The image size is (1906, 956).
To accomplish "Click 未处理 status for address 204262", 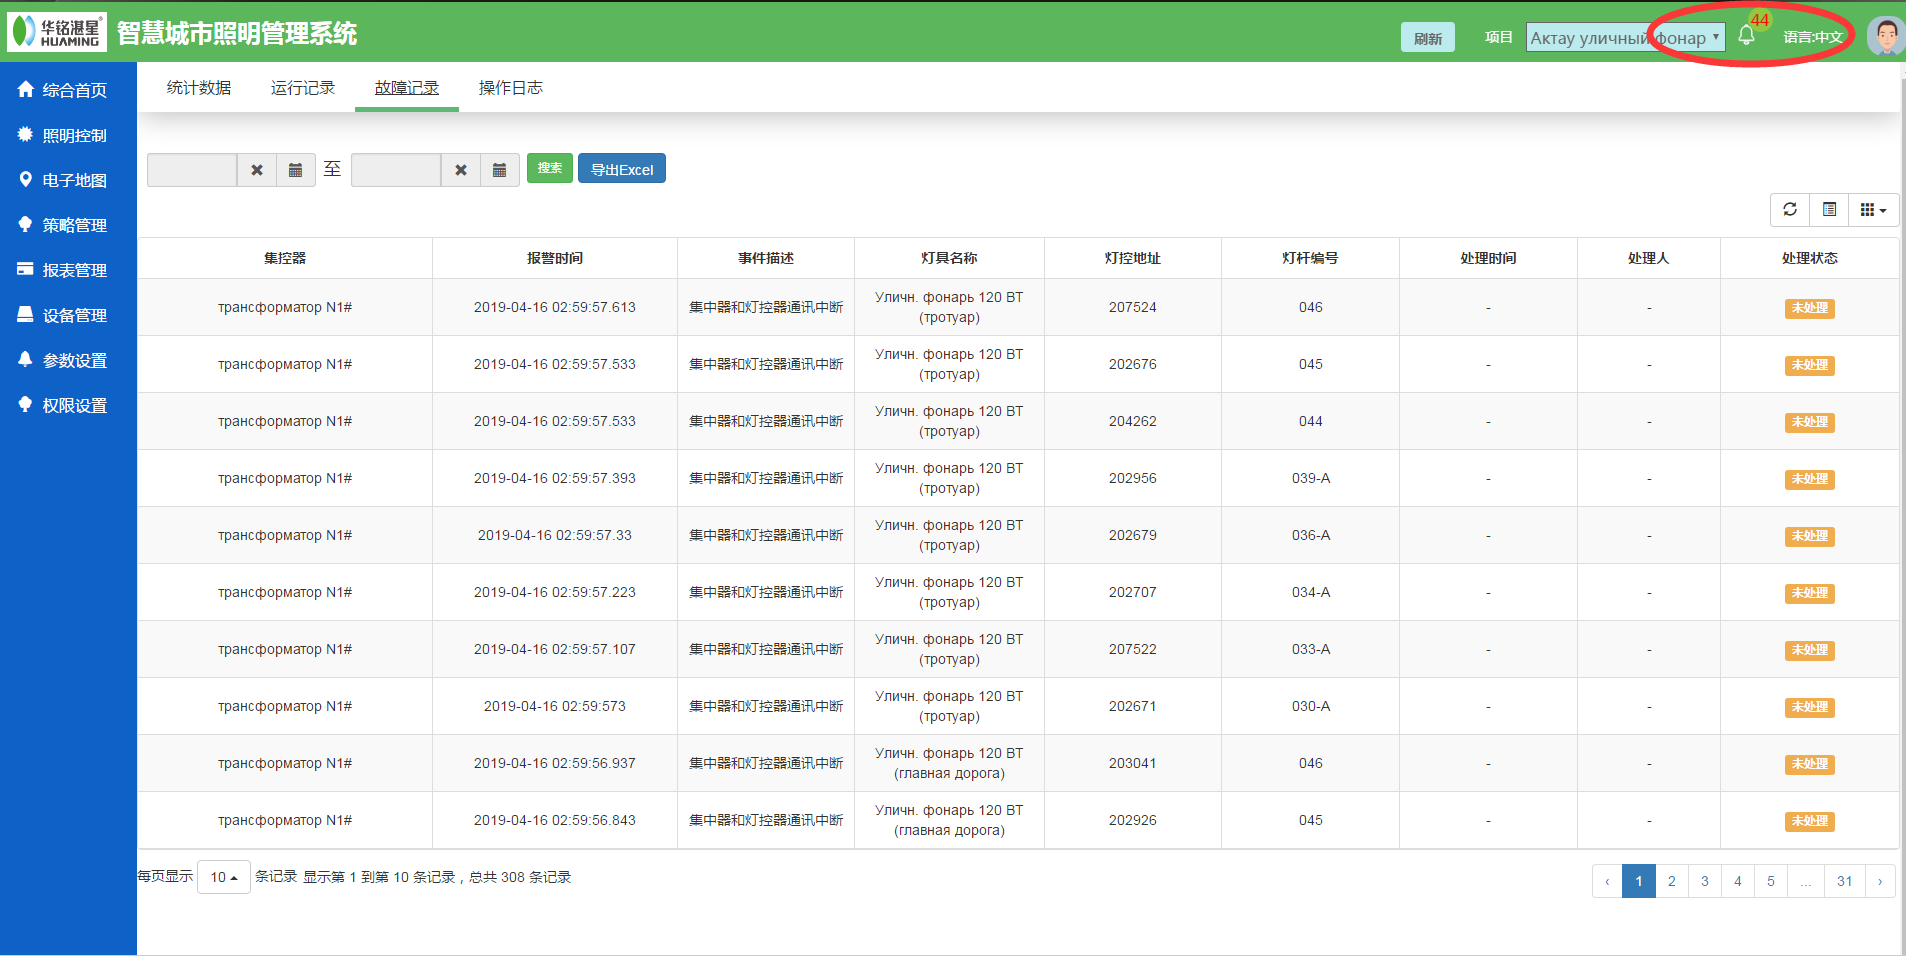I will (1810, 422).
